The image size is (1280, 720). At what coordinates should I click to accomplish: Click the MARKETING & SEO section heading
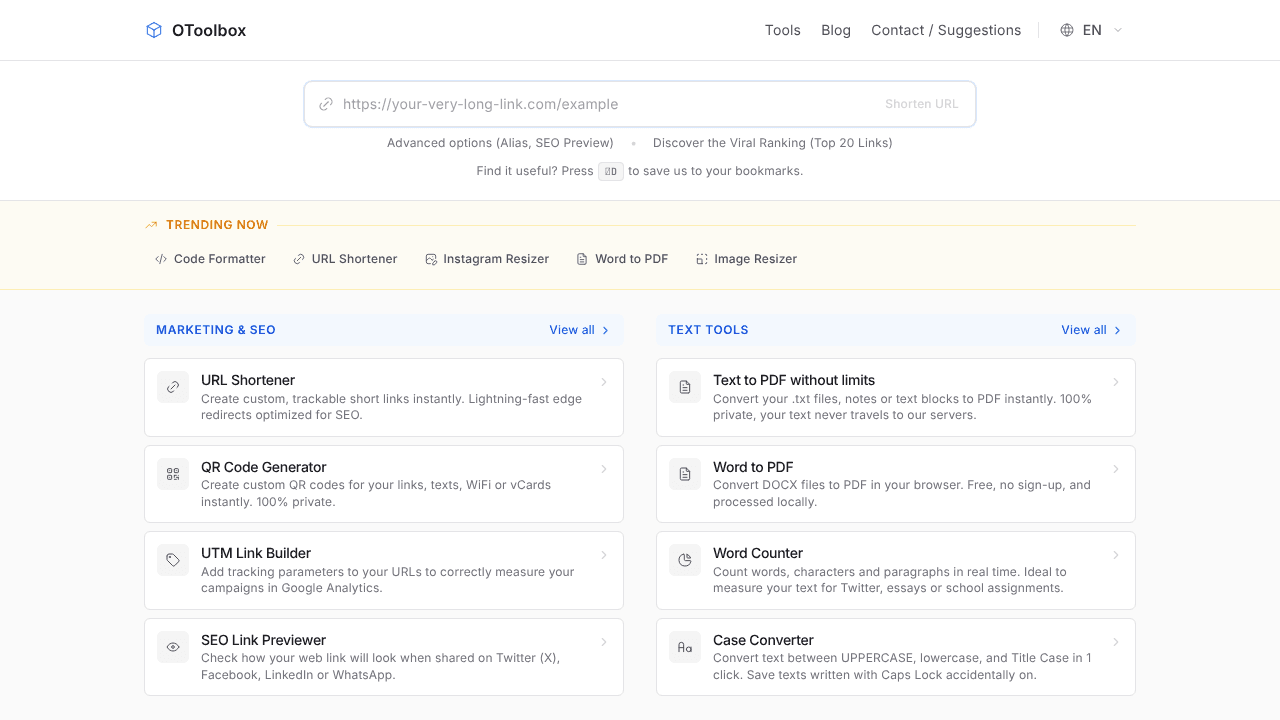coord(216,330)
